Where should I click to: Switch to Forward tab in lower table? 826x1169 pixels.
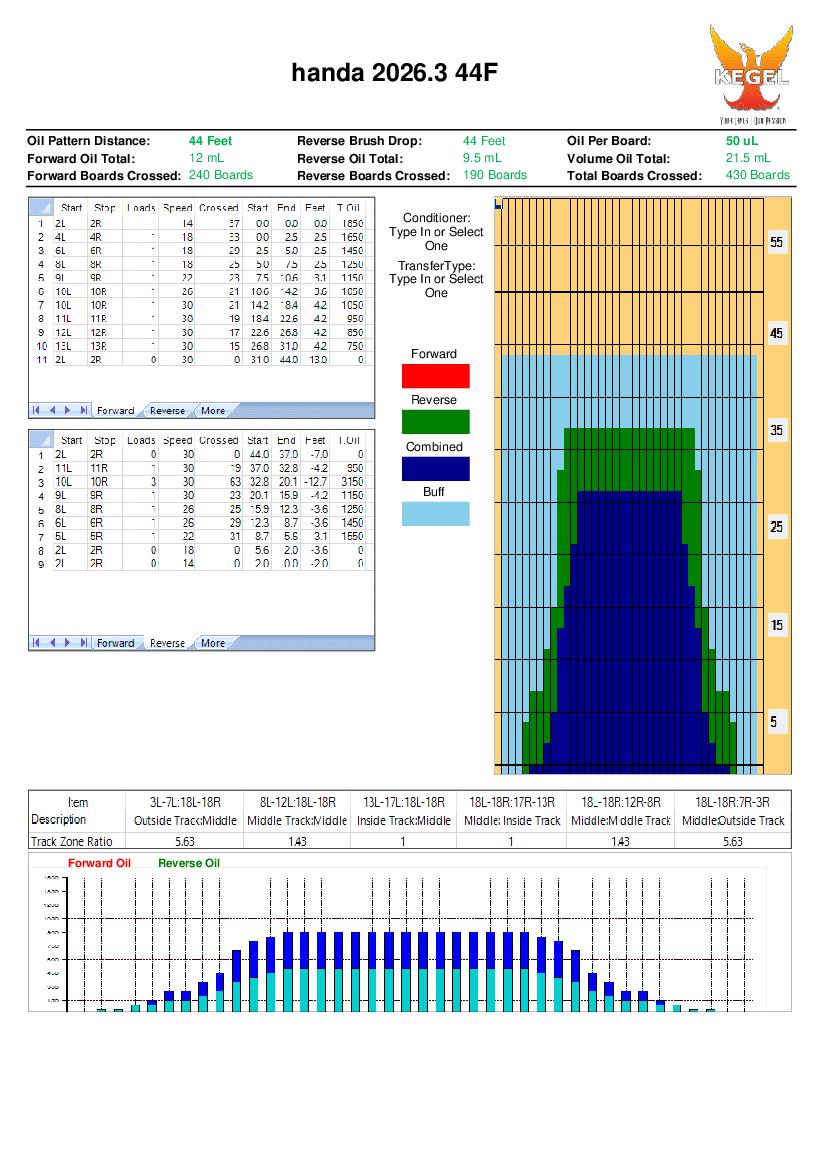pos(115,643)
